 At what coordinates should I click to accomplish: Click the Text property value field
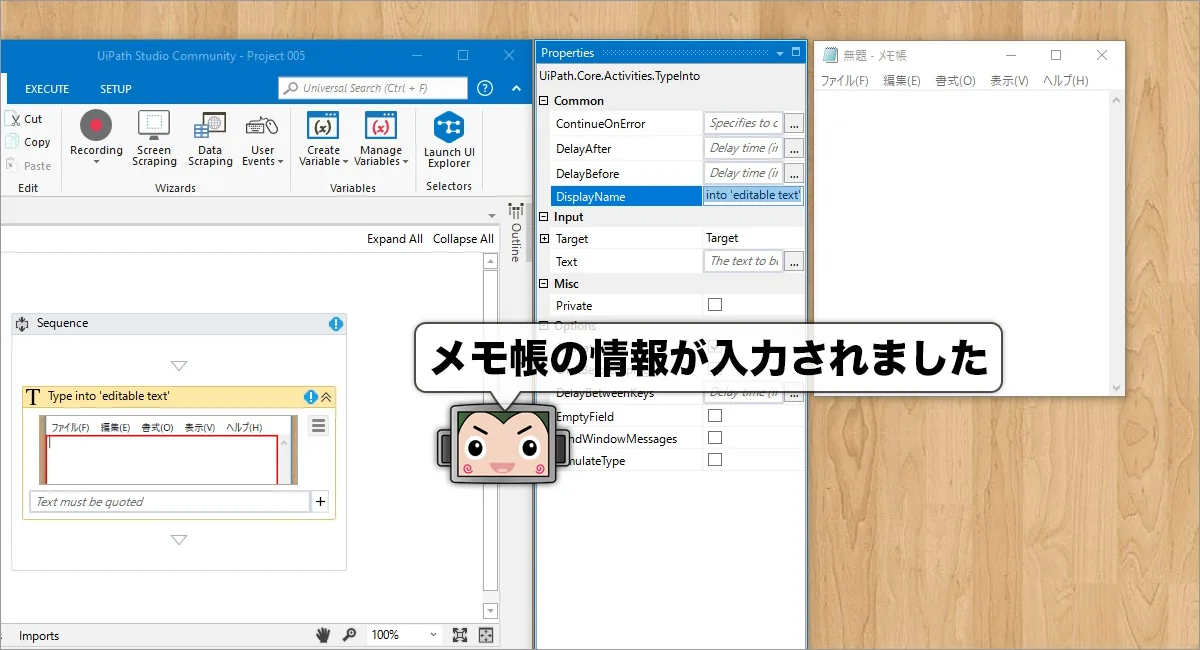[x=743, y=262]
